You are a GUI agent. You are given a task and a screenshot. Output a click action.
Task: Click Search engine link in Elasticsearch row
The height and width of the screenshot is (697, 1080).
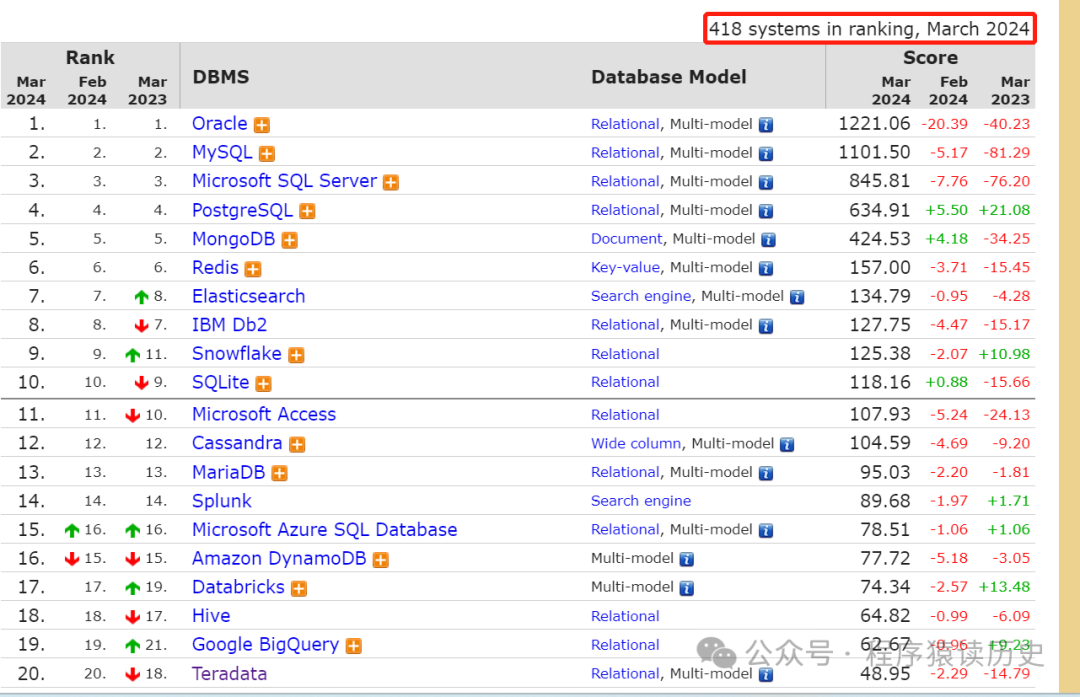(641, 296)
